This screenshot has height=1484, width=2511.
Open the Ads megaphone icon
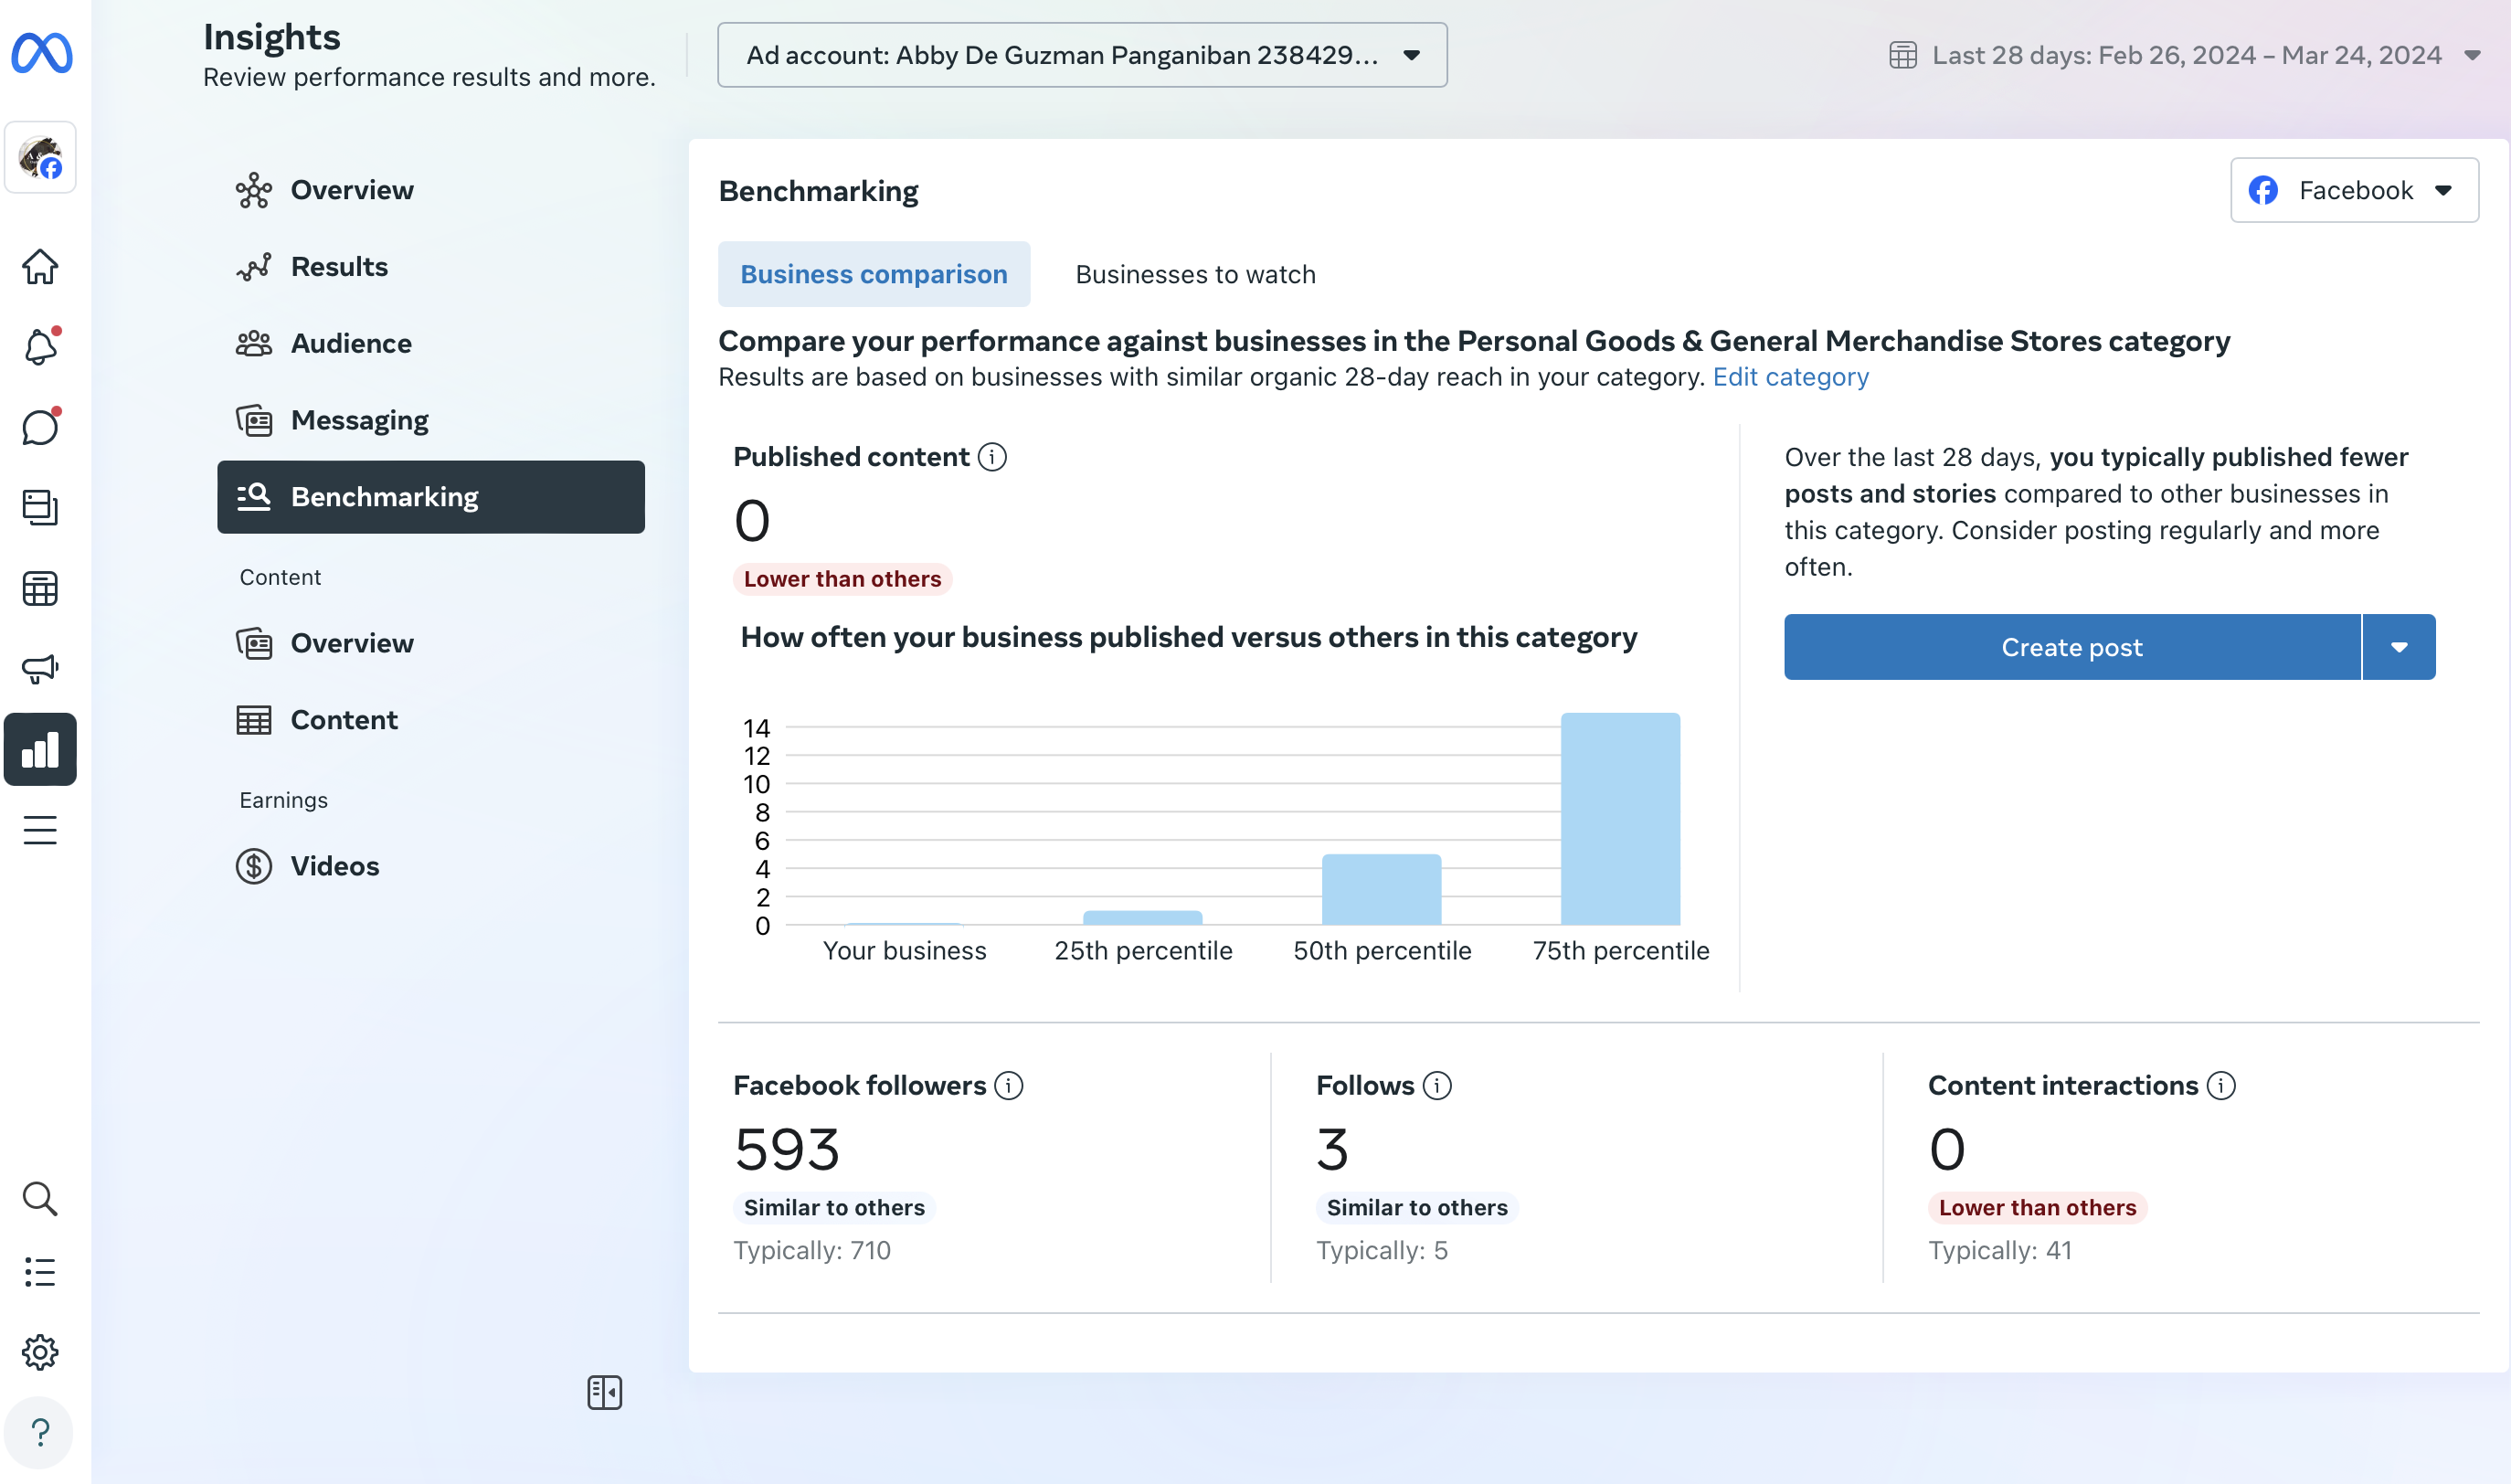[x=40, y=668]
